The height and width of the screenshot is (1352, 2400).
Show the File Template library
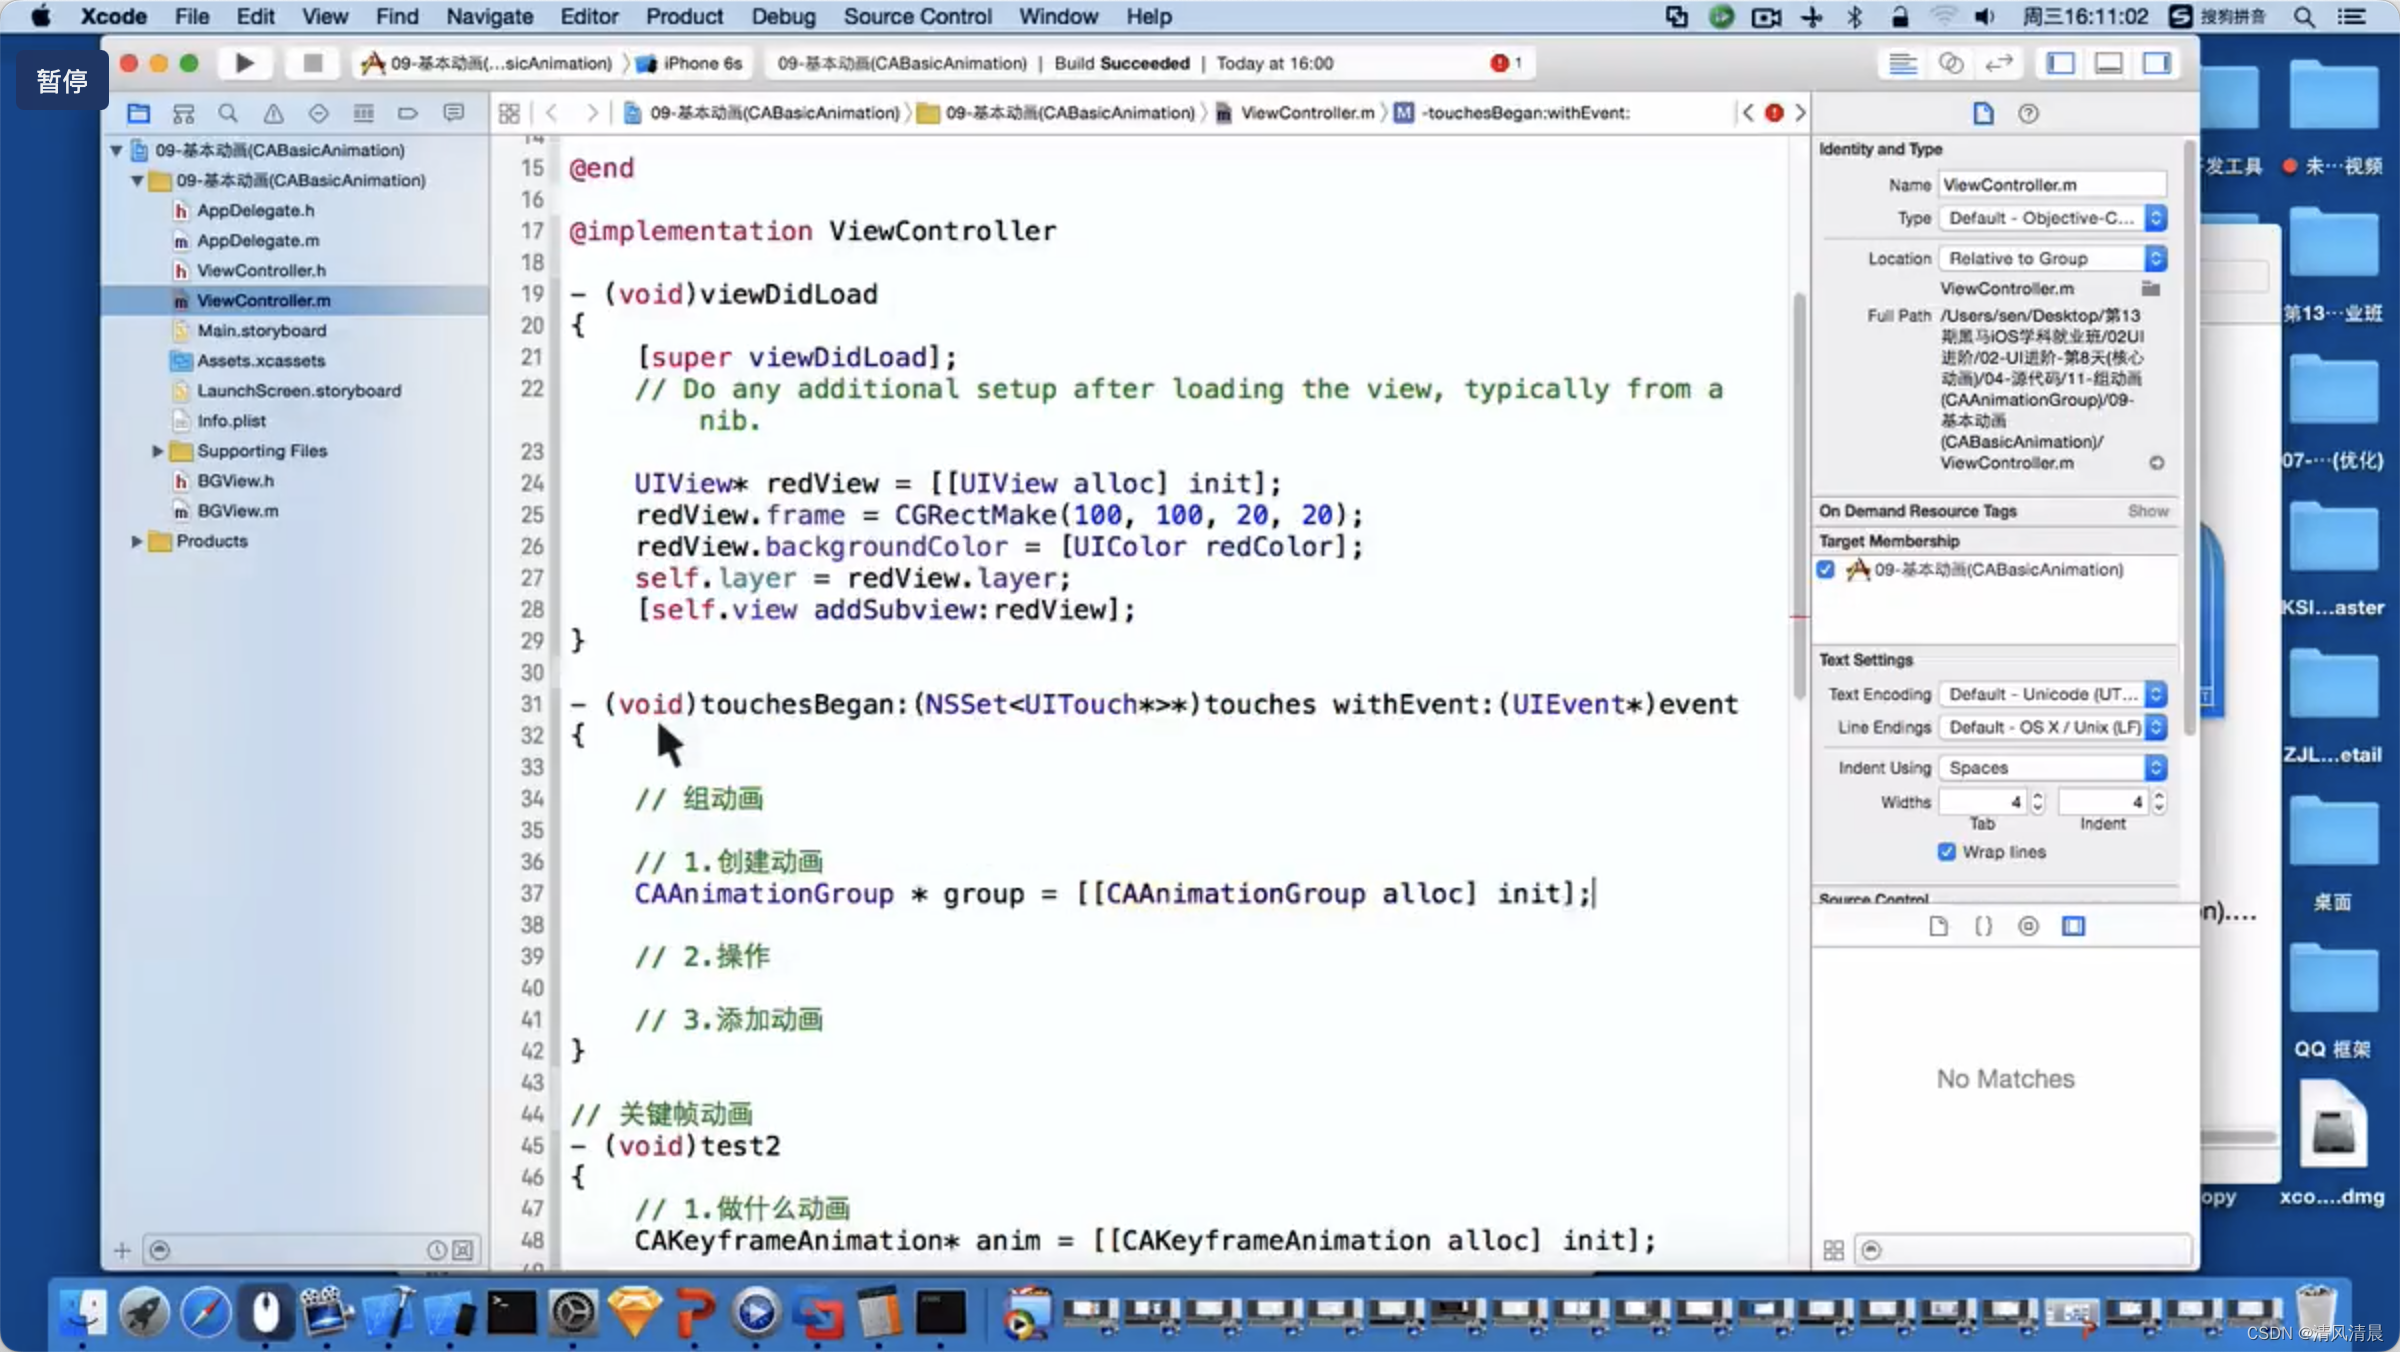click(1938, 926)
